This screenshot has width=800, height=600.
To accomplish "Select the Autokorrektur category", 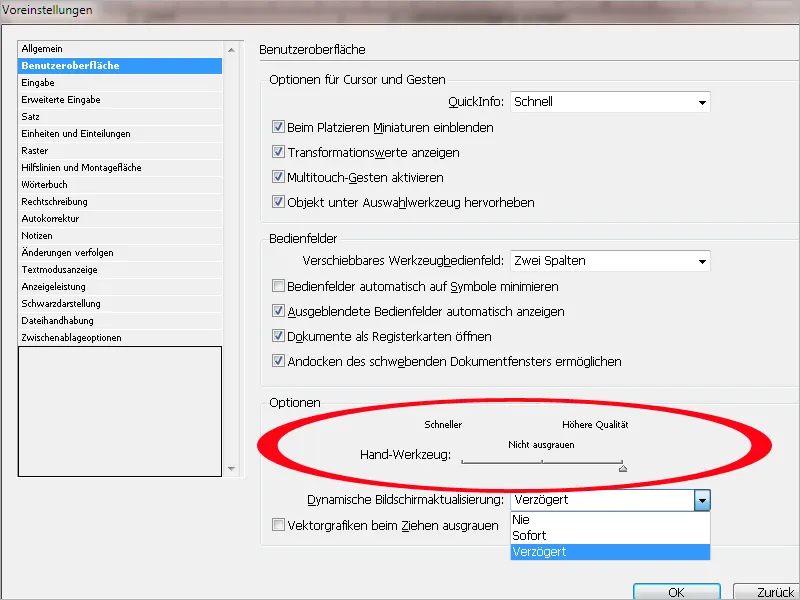I will tap(120, 219).
